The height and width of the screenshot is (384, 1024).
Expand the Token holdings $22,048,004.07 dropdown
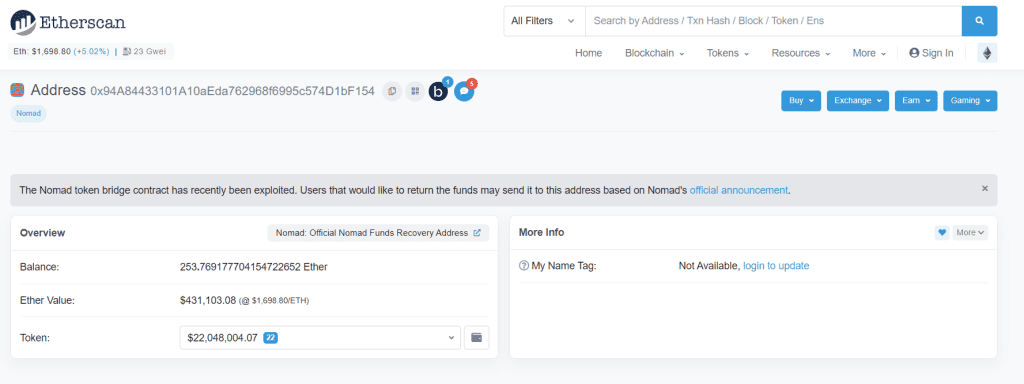click(320, 338)
